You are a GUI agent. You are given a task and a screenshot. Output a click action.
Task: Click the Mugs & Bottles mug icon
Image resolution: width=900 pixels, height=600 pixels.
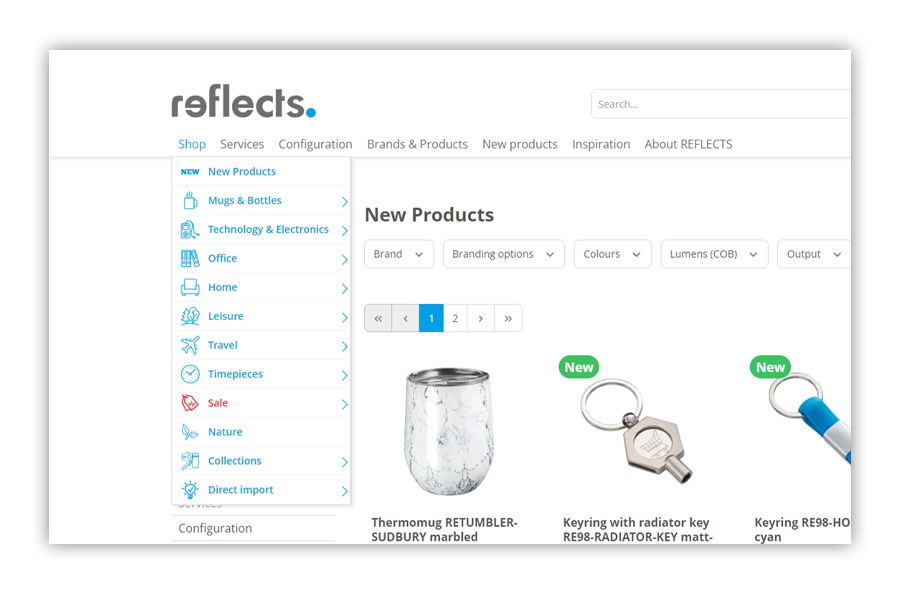[x=190, y=200]
